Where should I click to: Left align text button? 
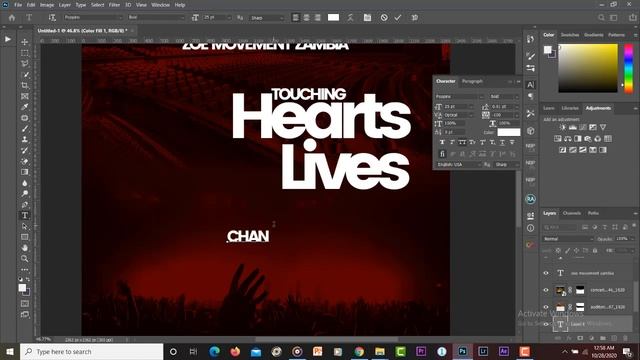tap(296, 18)
